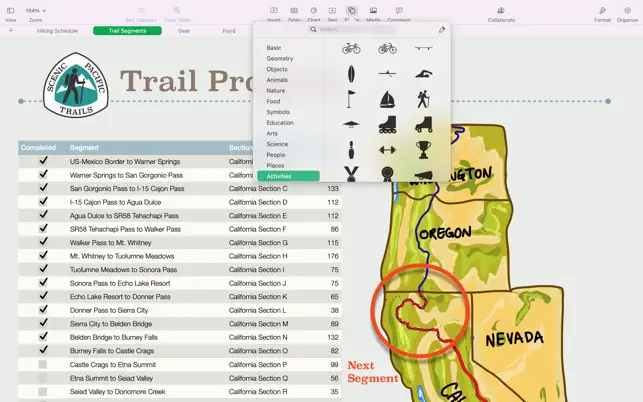Insert the hiker shape from Activities
This screenshot has height=402, width=643.
pos(423,99)
